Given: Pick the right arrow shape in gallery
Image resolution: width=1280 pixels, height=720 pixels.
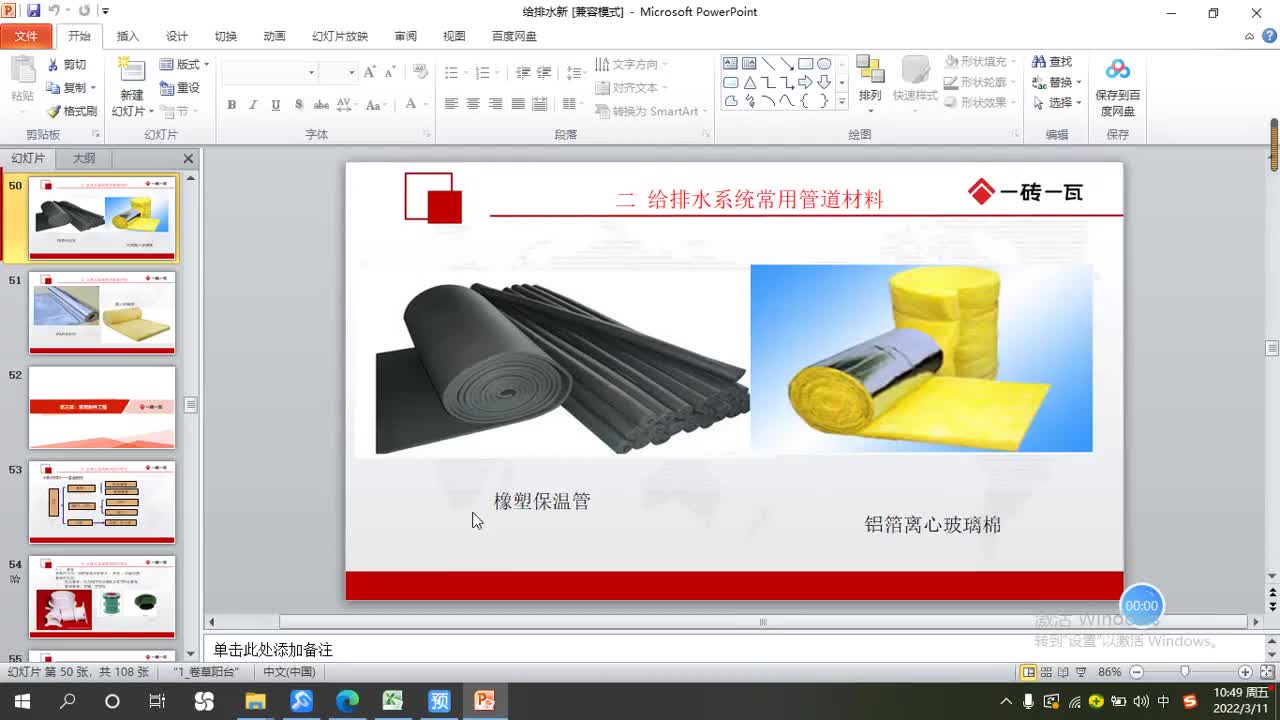Looking at the screenshot, I should (805, 82).
